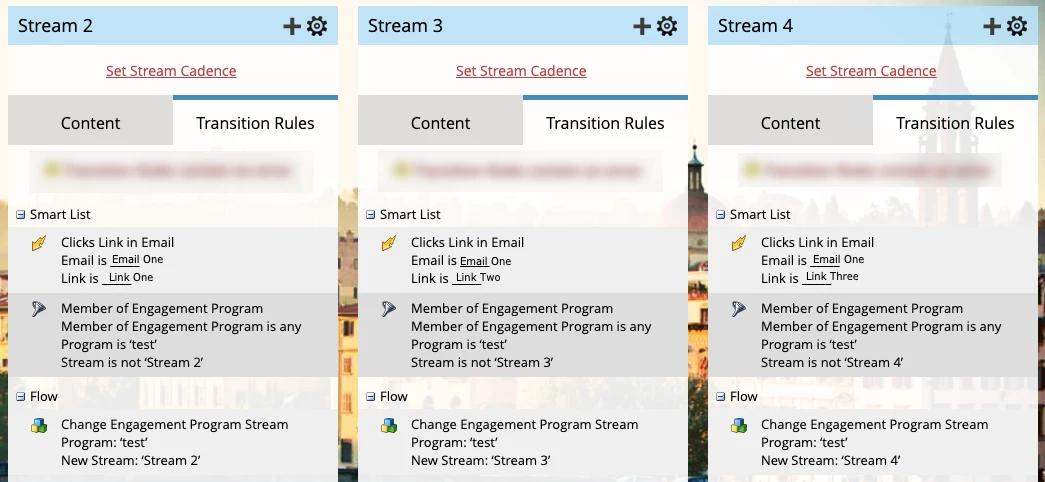Screen dimensions: 1045x482
Task: Open the gear settings for Stream 4
Action: click(1017, 26)
